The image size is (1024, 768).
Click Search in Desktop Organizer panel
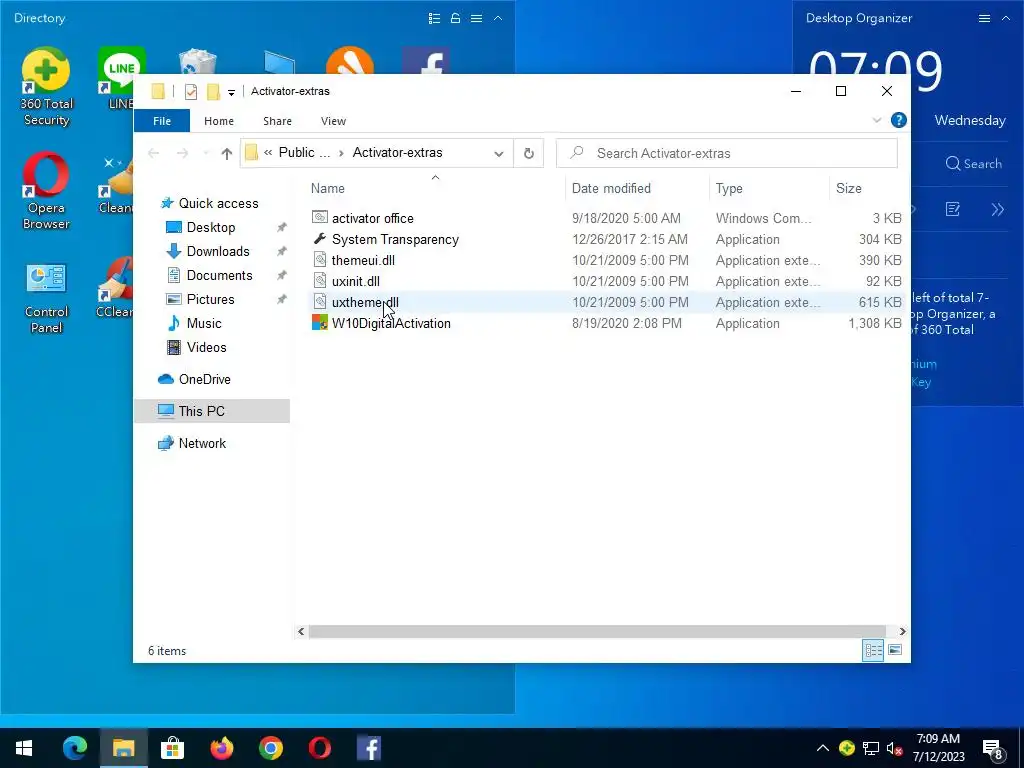[973, 164]
